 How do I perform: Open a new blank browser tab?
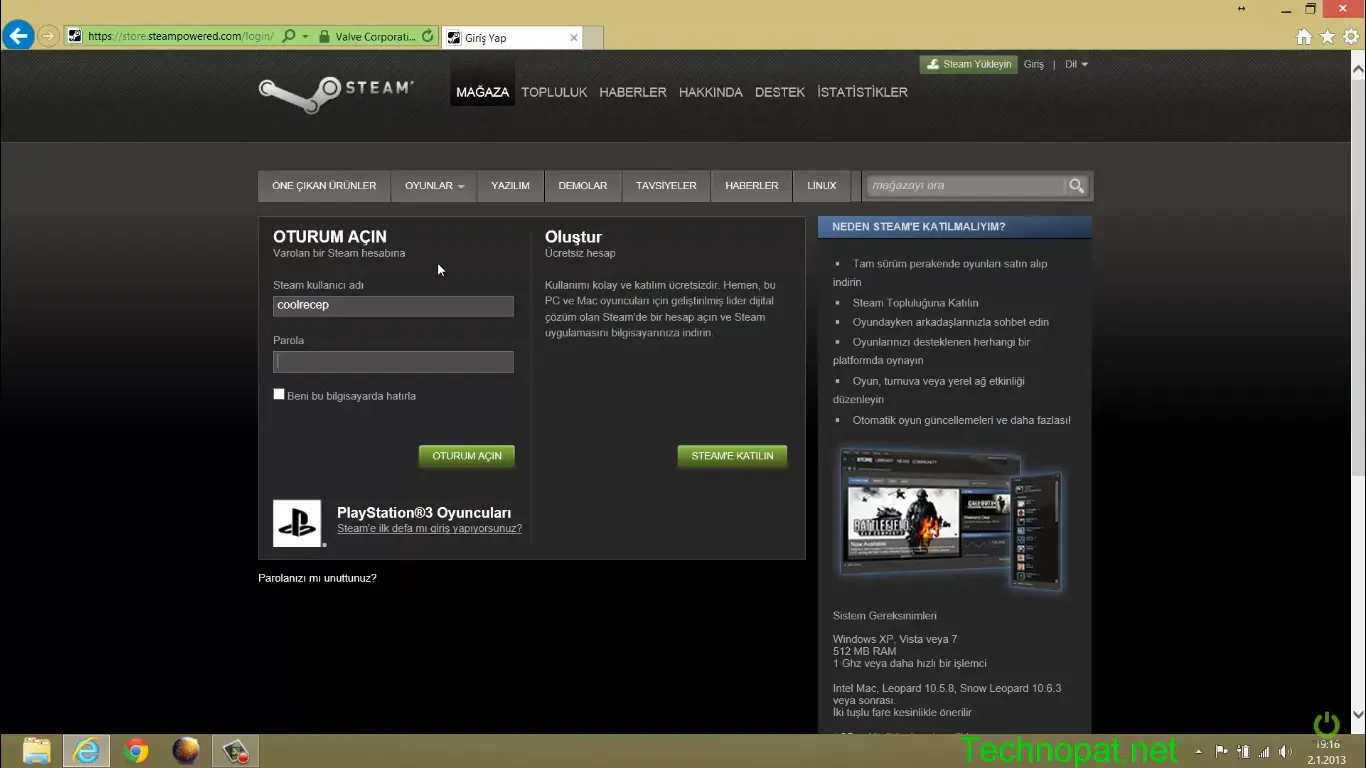pyautogui.click(x=593, y=38)
